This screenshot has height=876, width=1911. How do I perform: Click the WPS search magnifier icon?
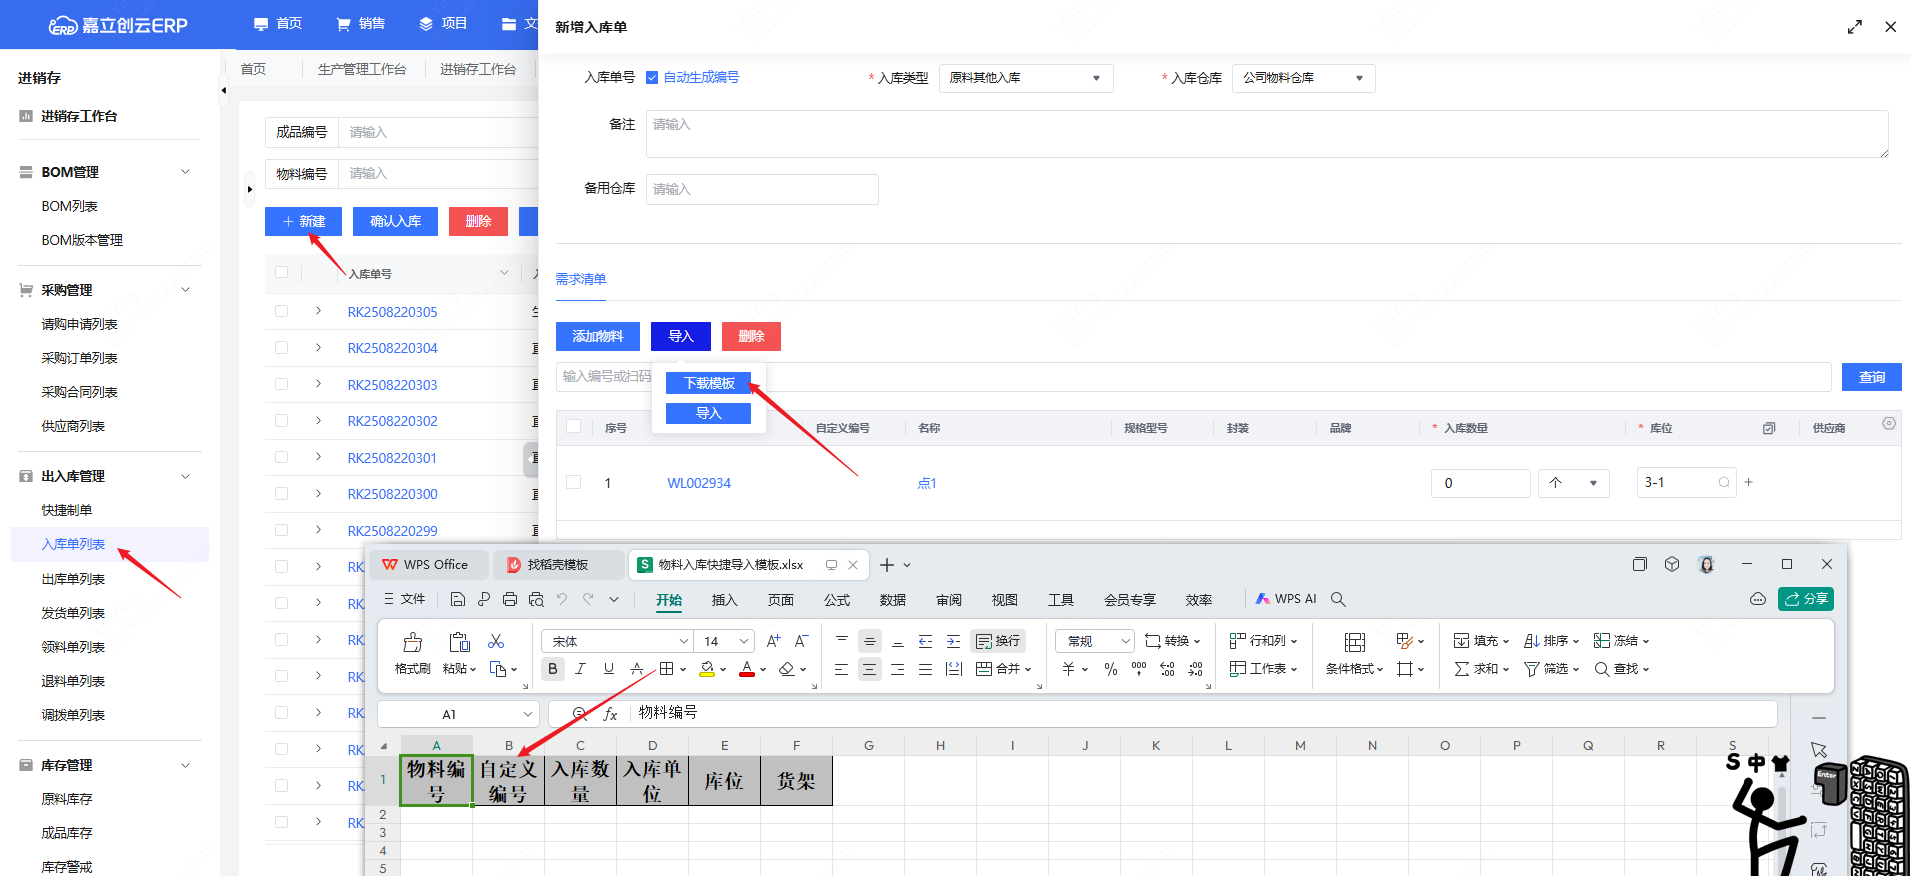point(1338,599)
